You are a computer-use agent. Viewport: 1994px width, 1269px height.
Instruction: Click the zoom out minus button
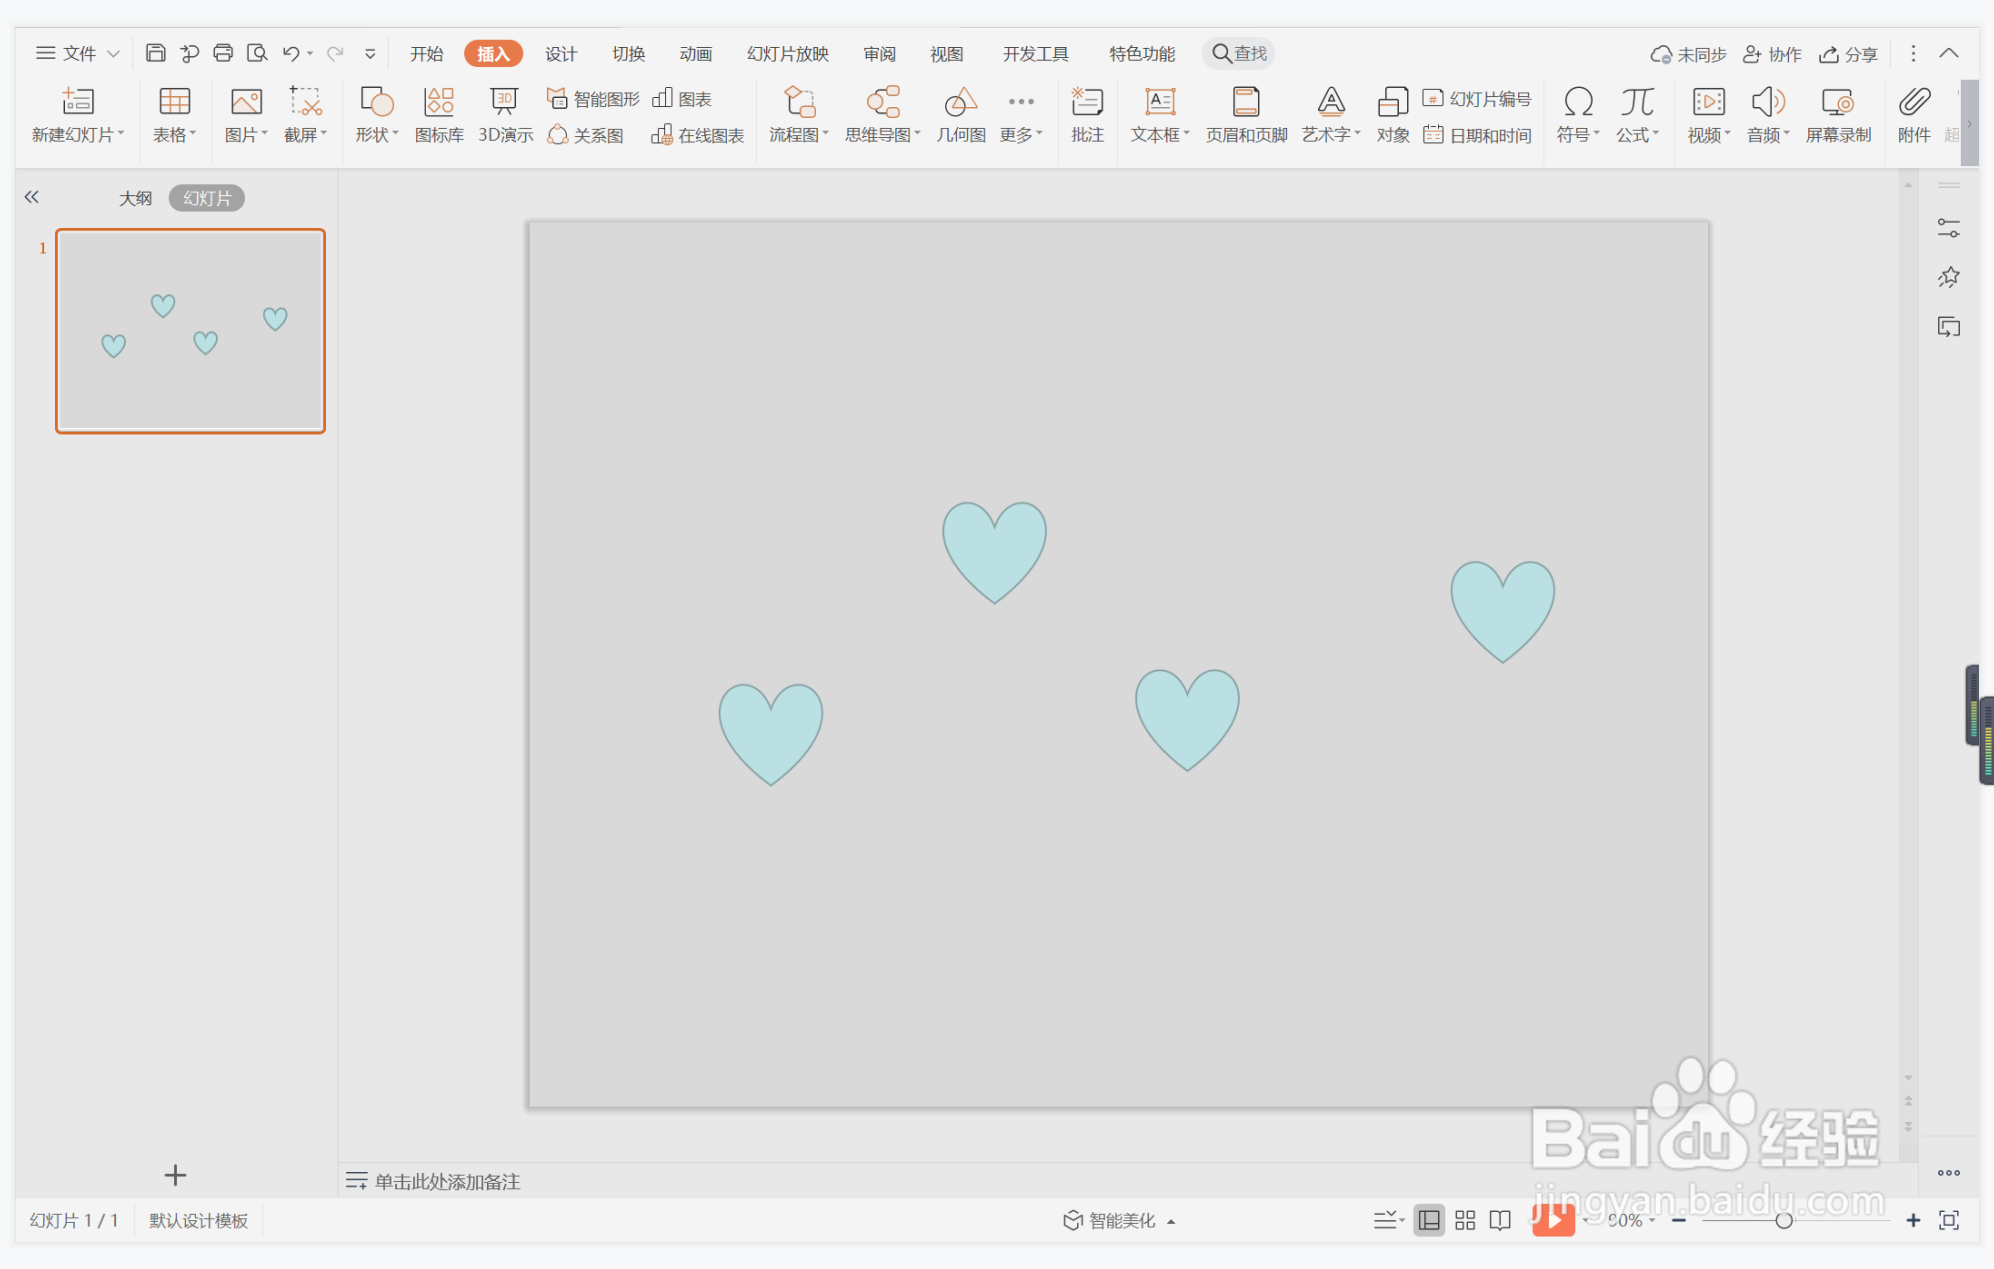click(1679, 1220)
